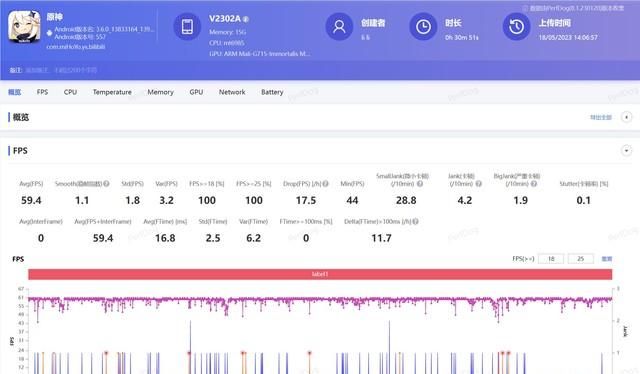Click the Smooth value 1.1

pos(82,200)
